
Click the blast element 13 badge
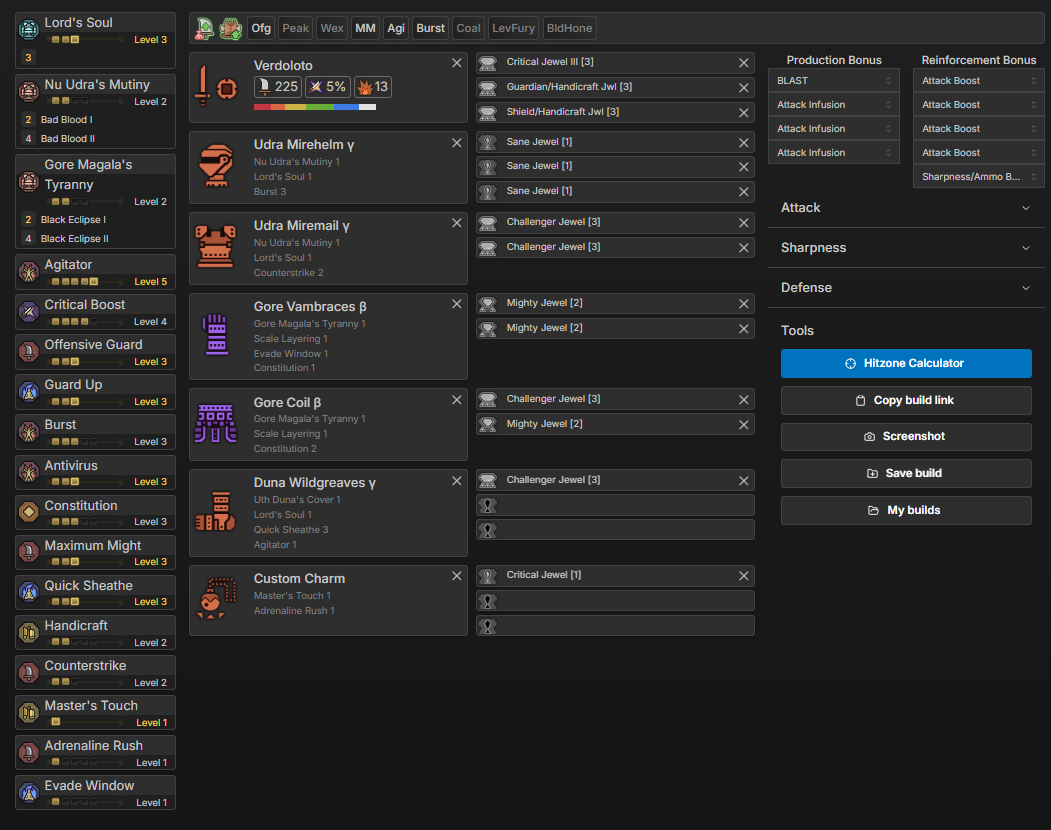pos(373,86)
